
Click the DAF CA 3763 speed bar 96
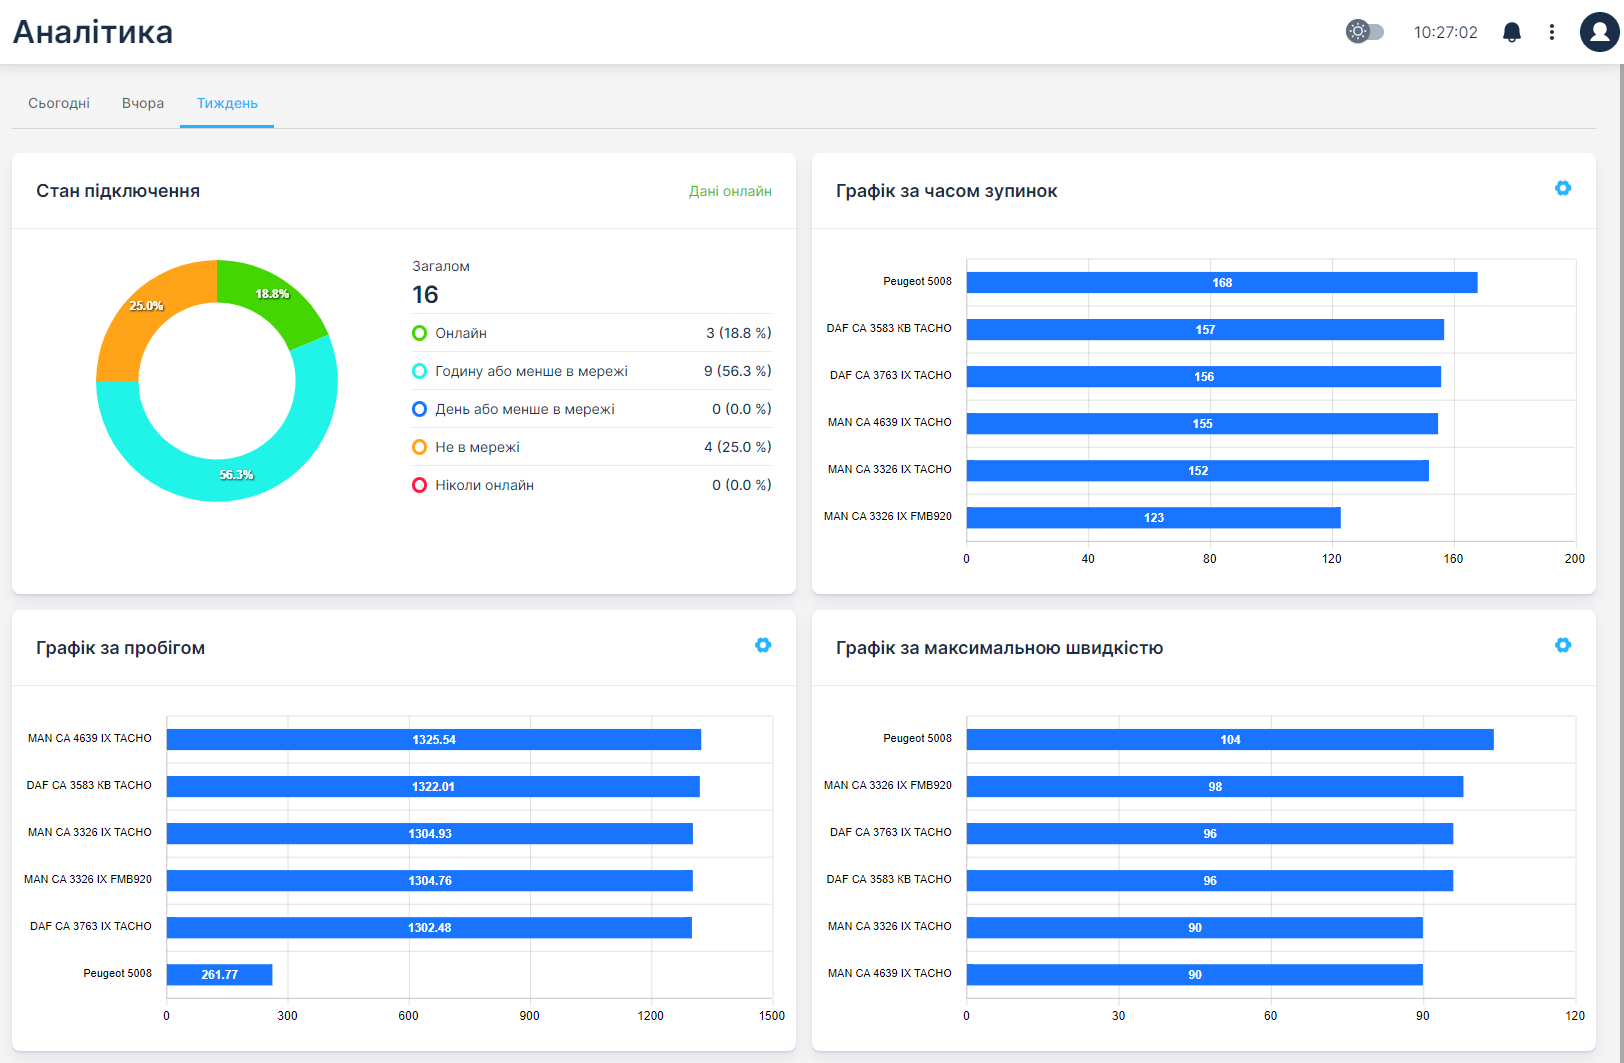[1210, 834]
